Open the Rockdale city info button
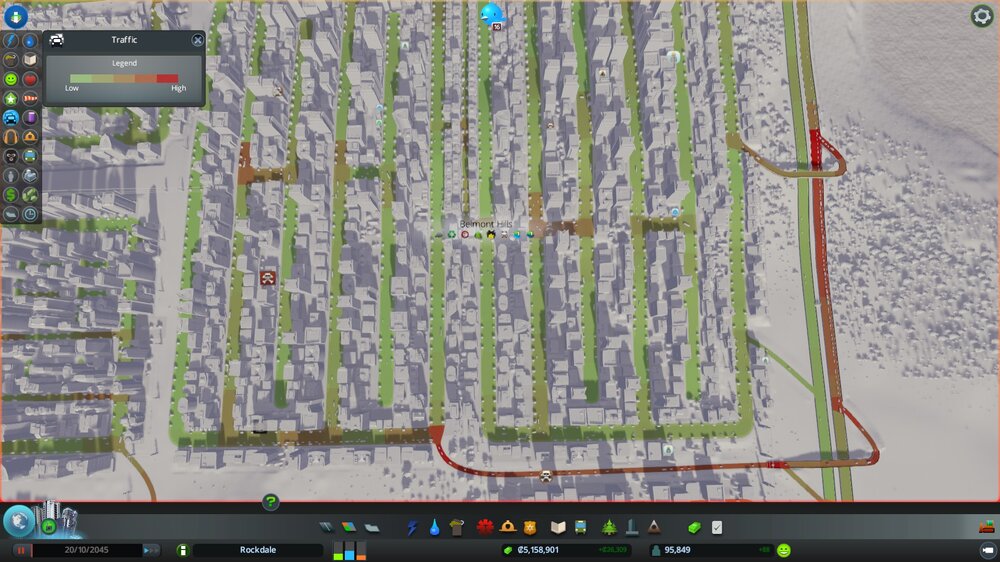This screenshot has height=562, width=1000. (x=182, y=550)
